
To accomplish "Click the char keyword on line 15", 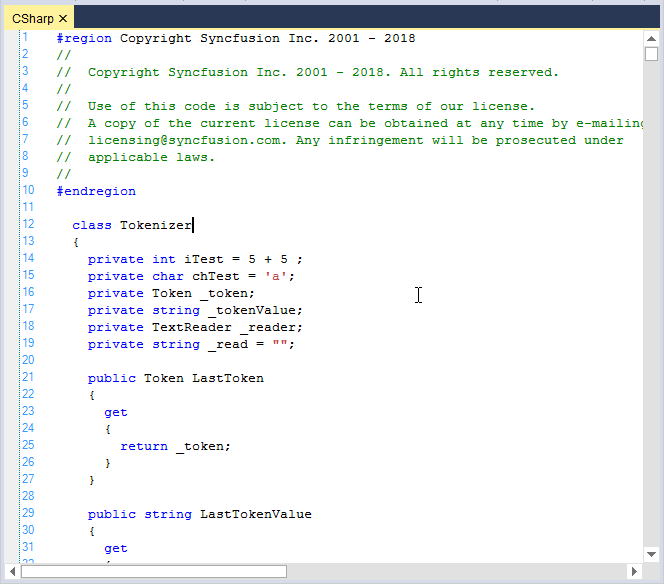I will click(168, 276).
